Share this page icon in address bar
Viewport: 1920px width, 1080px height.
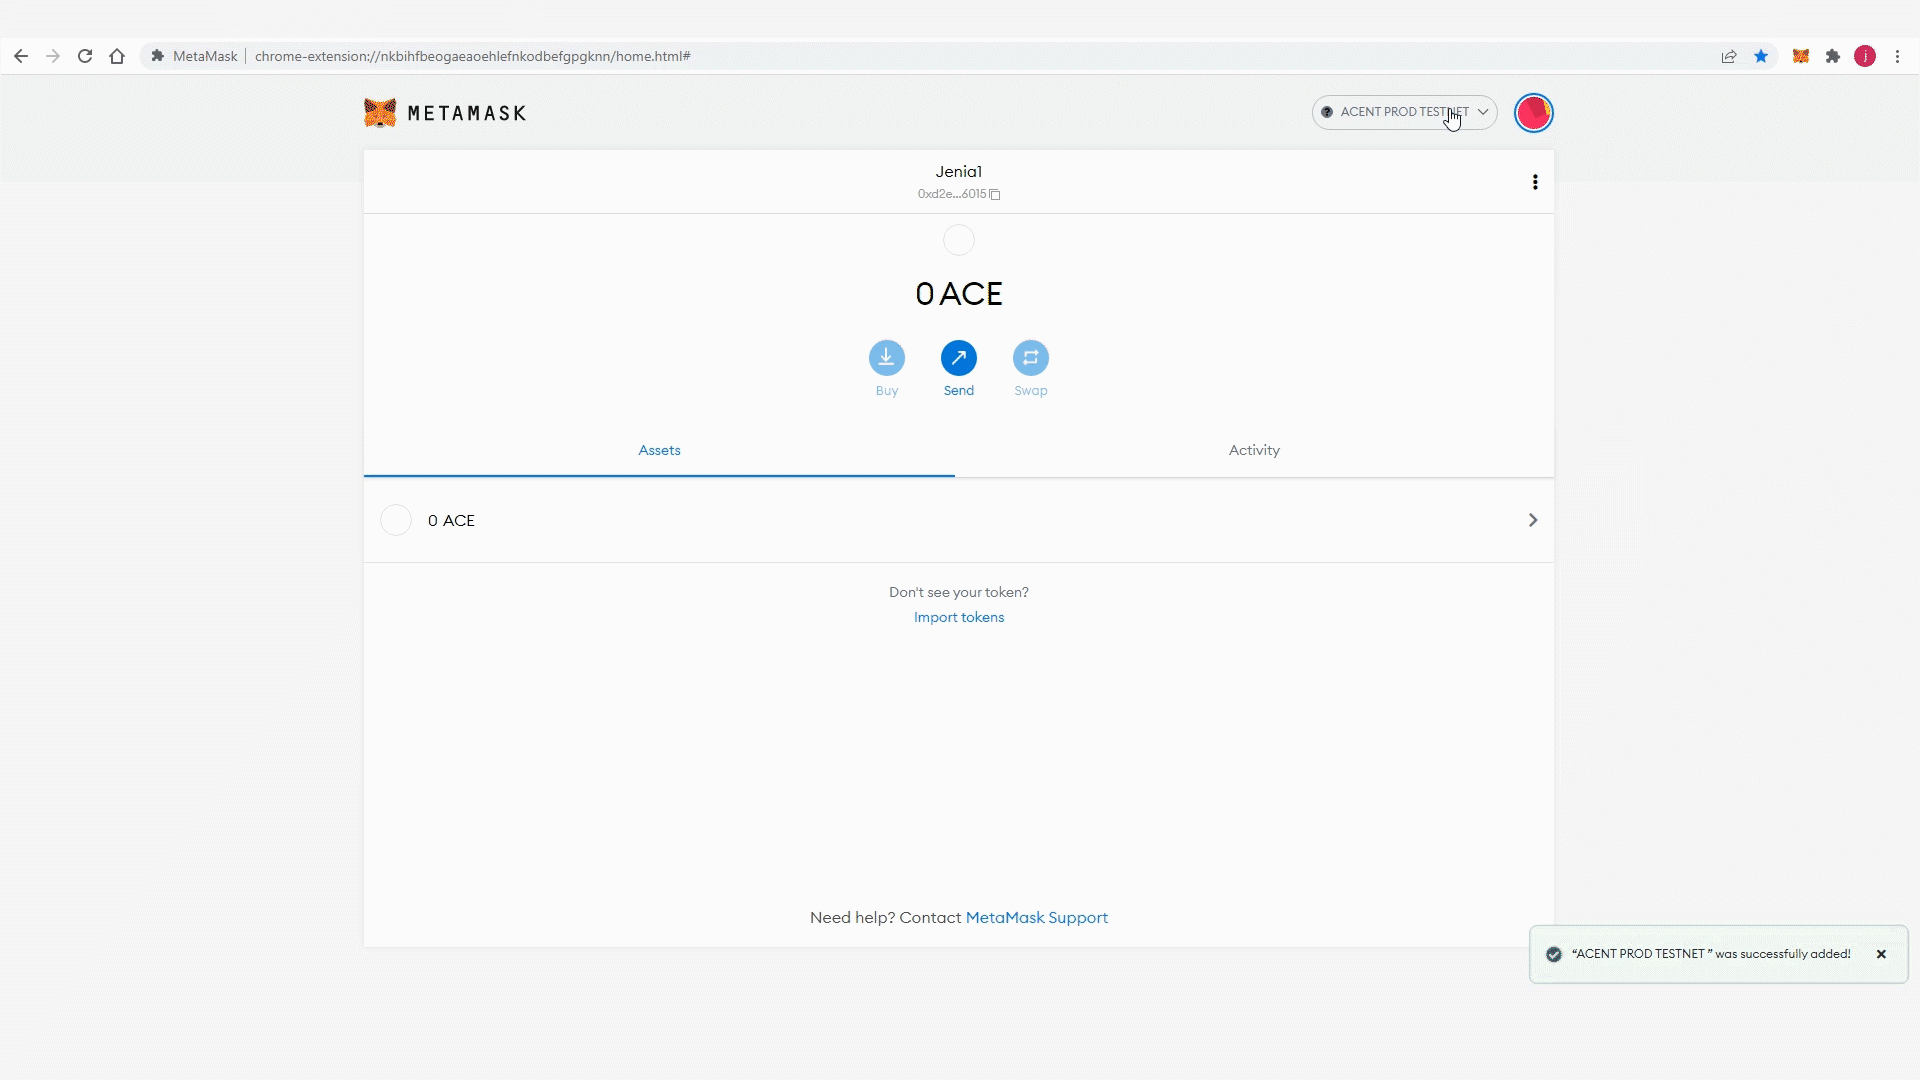tap(1729, 56)
